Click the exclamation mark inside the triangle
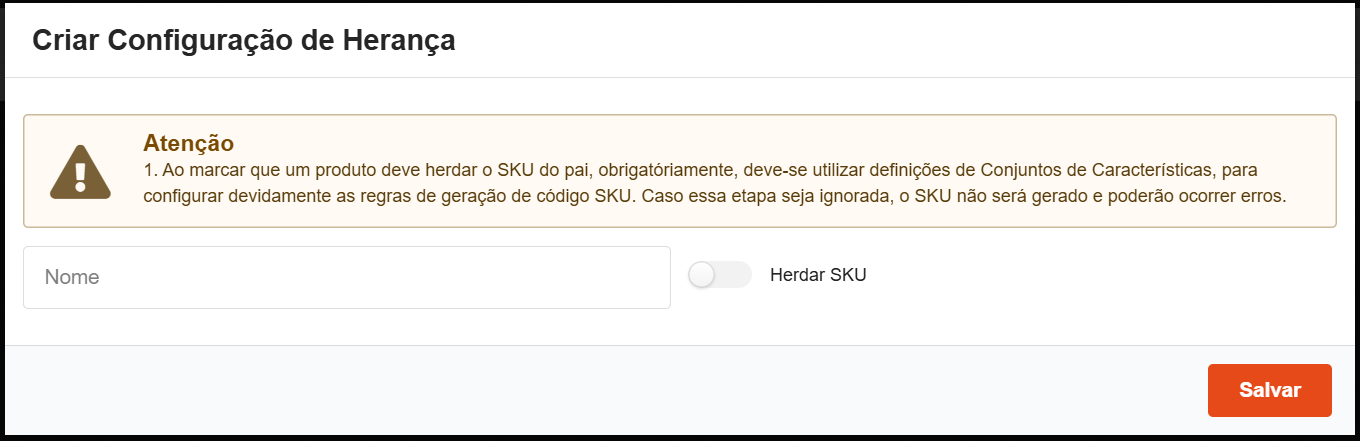The height and width of the screenshot is (441, 1360). coord(80,176)
